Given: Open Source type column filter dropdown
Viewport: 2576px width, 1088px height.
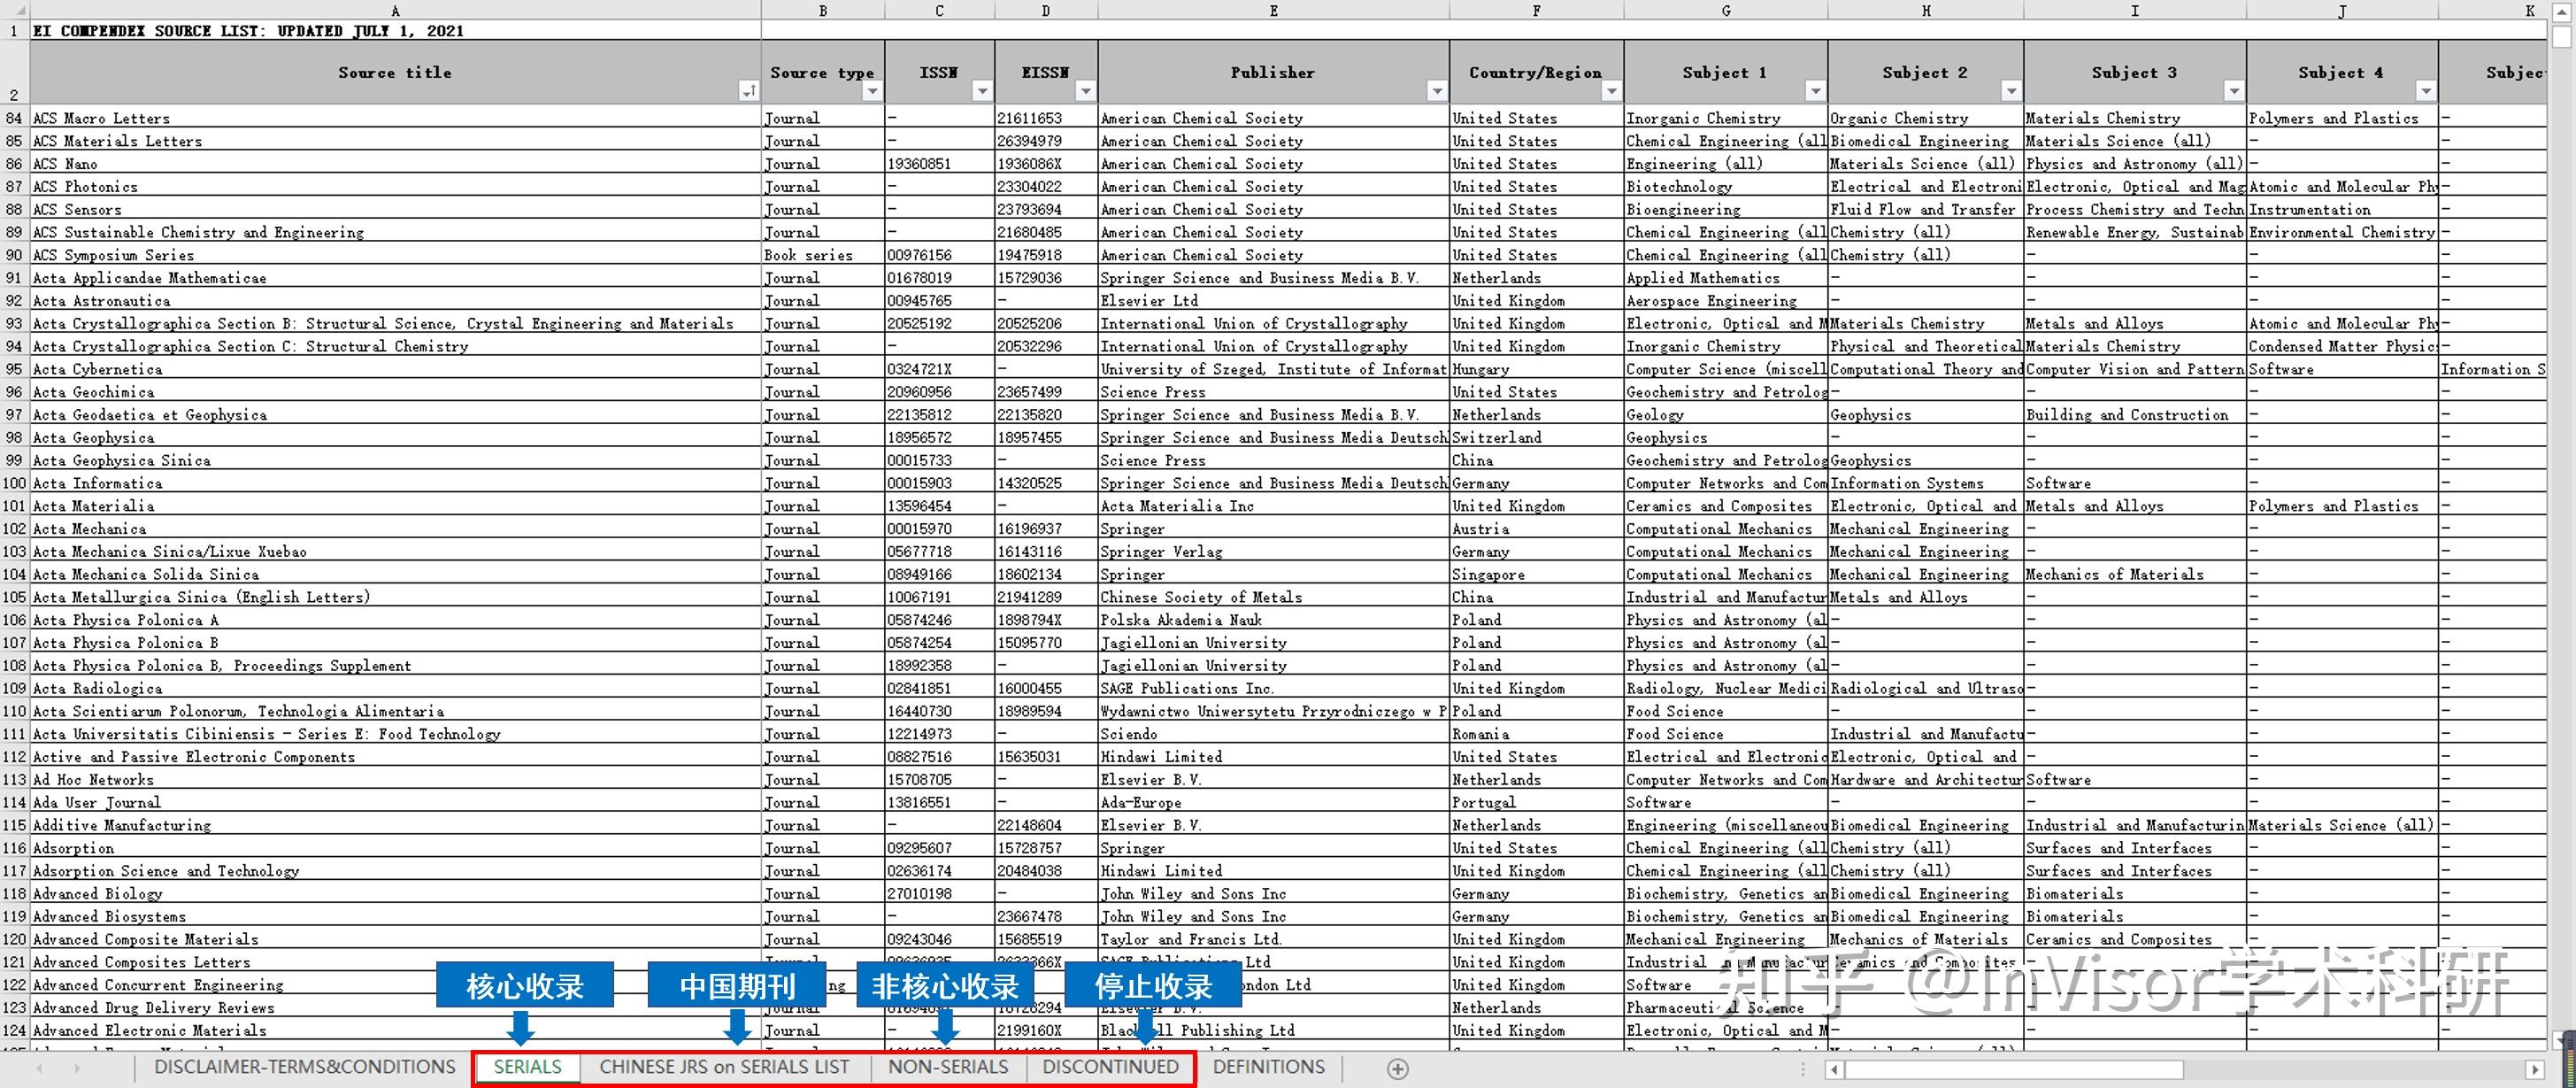Looking at the screenshot, I should click(x=873, y=92).
